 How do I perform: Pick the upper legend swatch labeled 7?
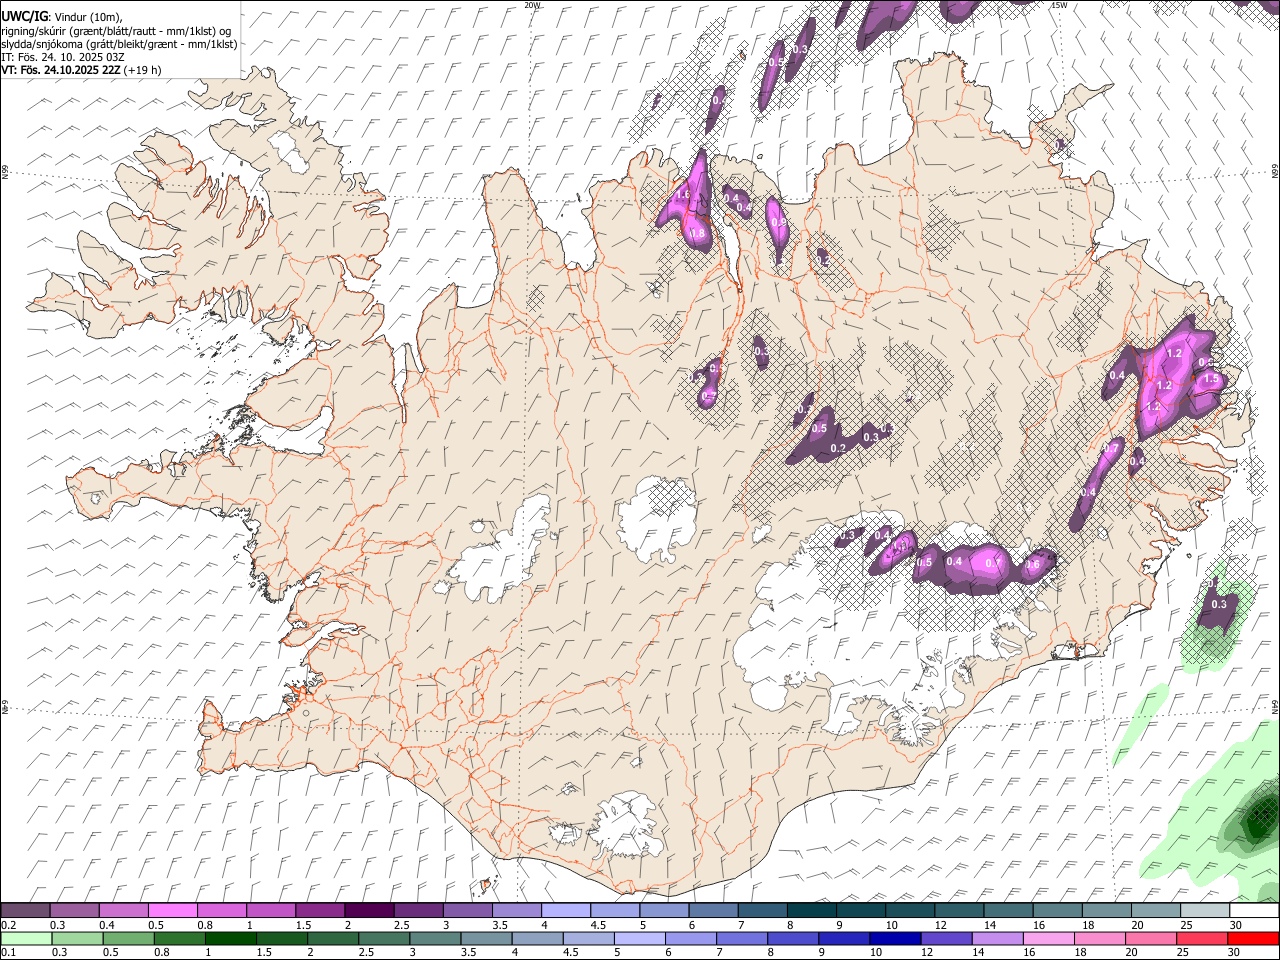pos(762,911)
